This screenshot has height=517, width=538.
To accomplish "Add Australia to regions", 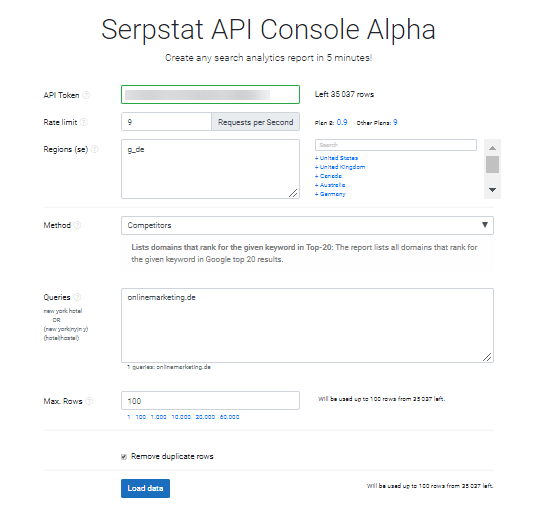I will 330,185.
